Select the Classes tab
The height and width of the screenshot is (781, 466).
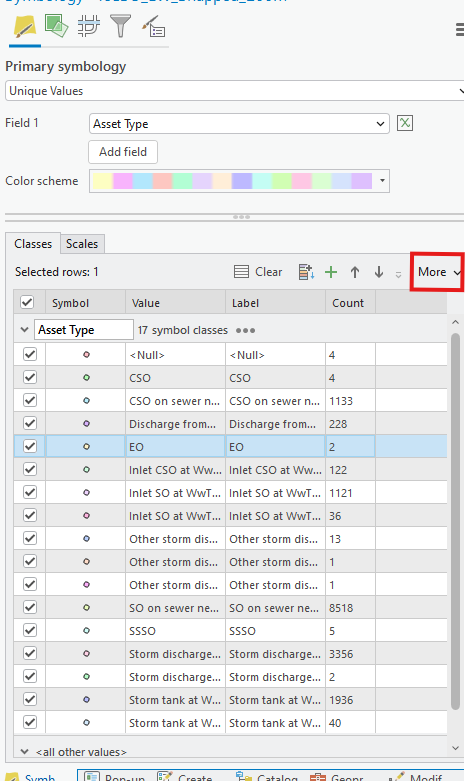point(33,244)
